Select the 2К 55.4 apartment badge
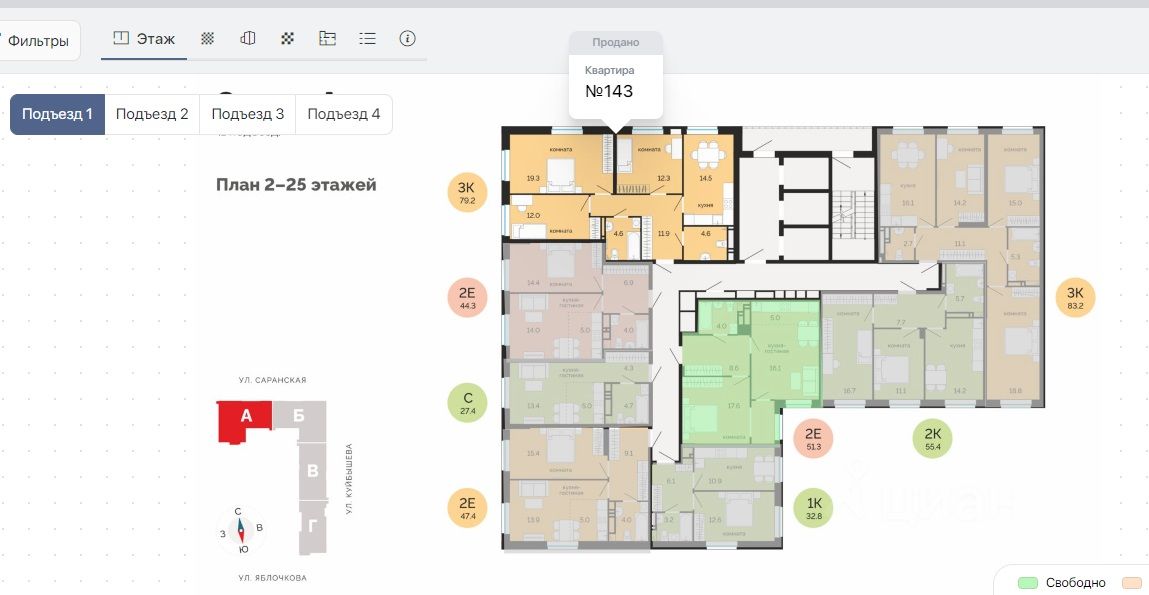 click(932, 438)
